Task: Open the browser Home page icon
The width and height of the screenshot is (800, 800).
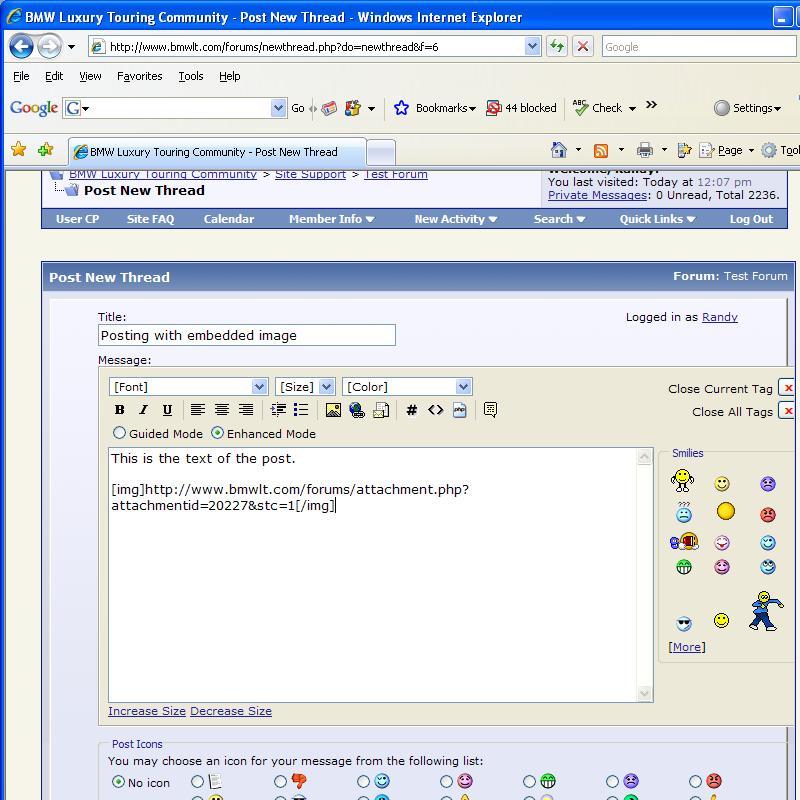Action: tap(559, 150)
